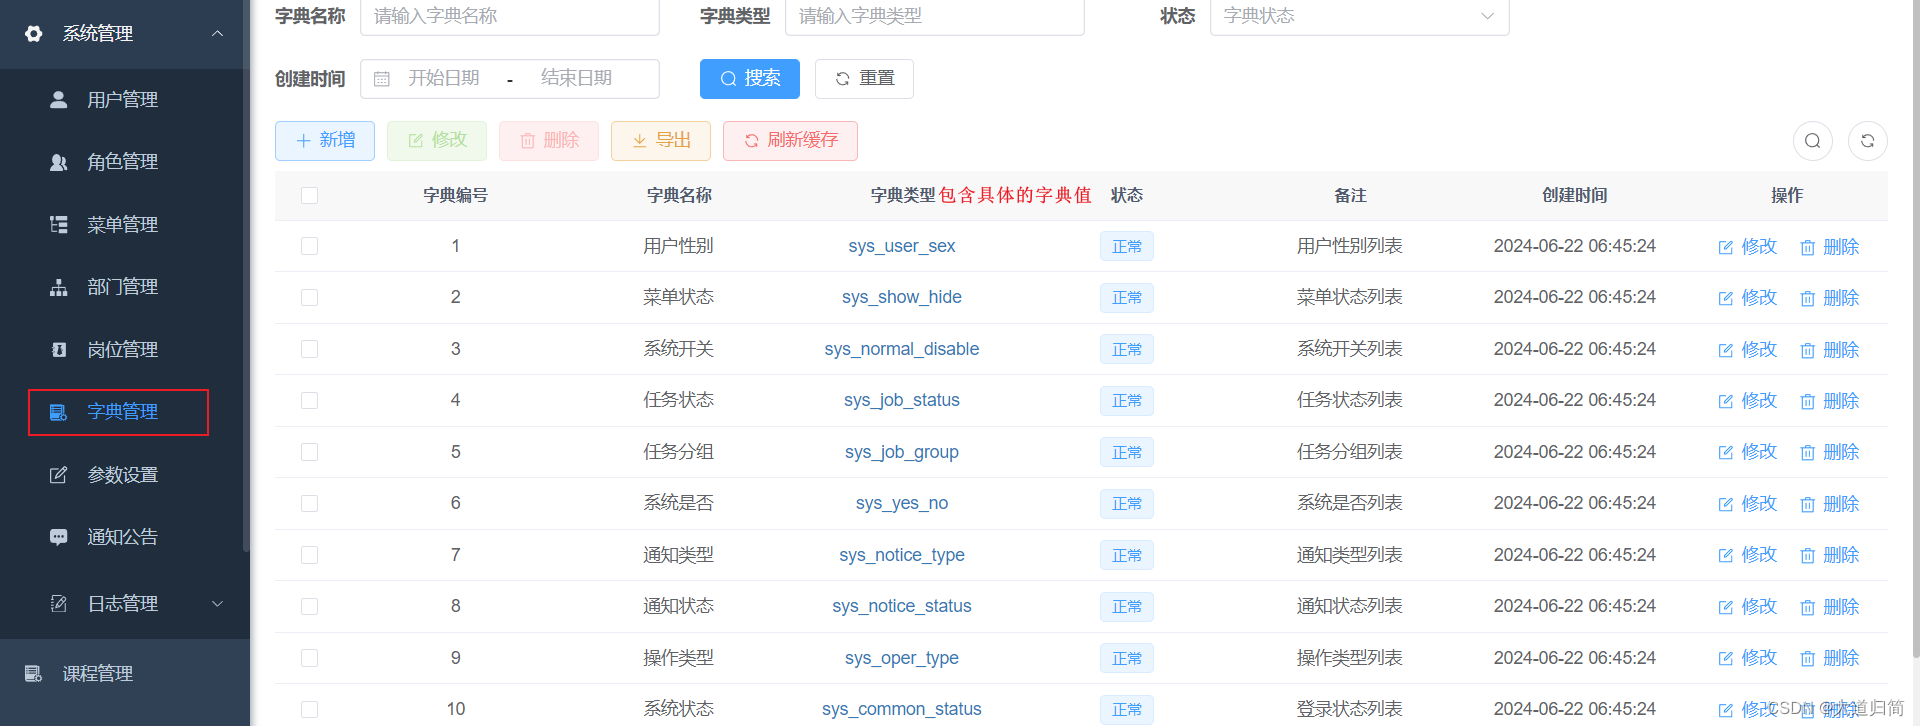Screen dimensions: 1920x726
Task: Click trash icon for 系统开关 row
Action: tap(1808, 350)
